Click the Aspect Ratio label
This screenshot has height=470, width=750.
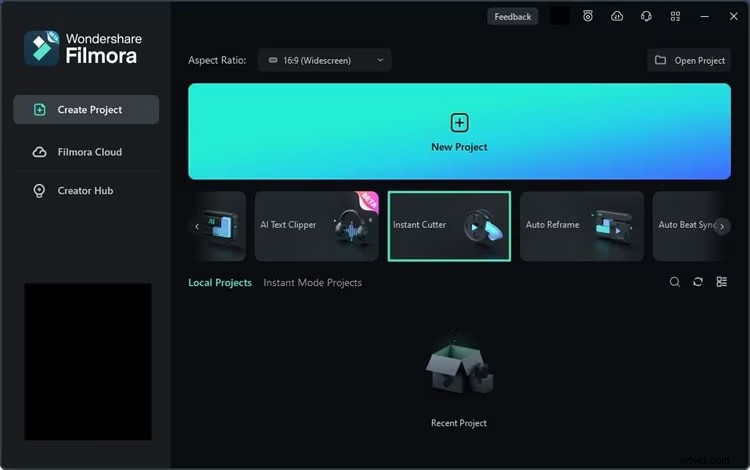(x=217, y=60)
